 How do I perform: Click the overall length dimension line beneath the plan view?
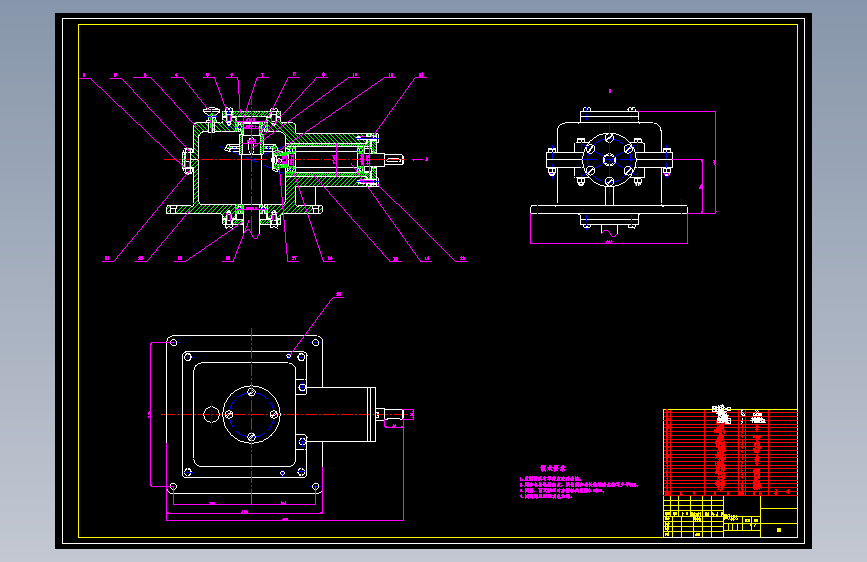tap(285, 520)
